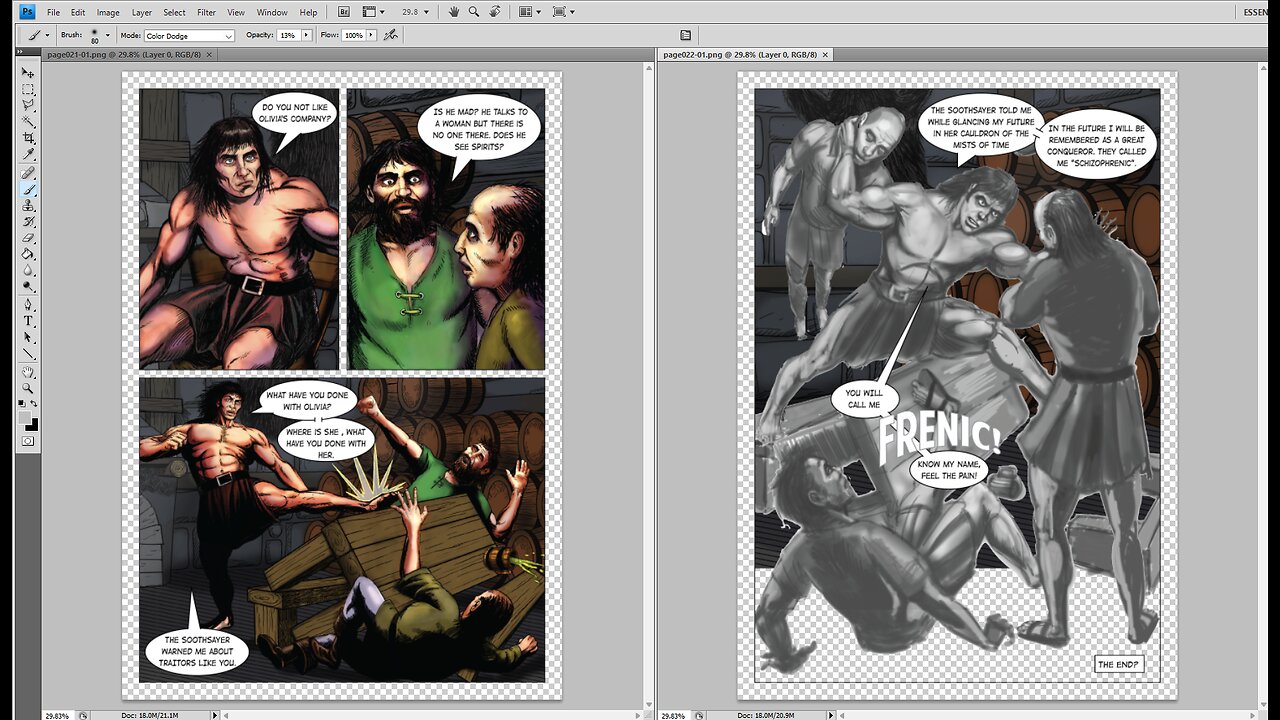Select the Eraser tool
The image size is (1280, 720).
[28, 238]
